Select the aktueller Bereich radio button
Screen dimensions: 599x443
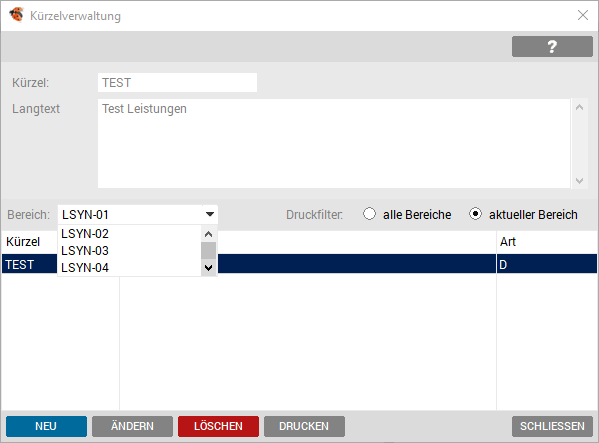[475, 214]
